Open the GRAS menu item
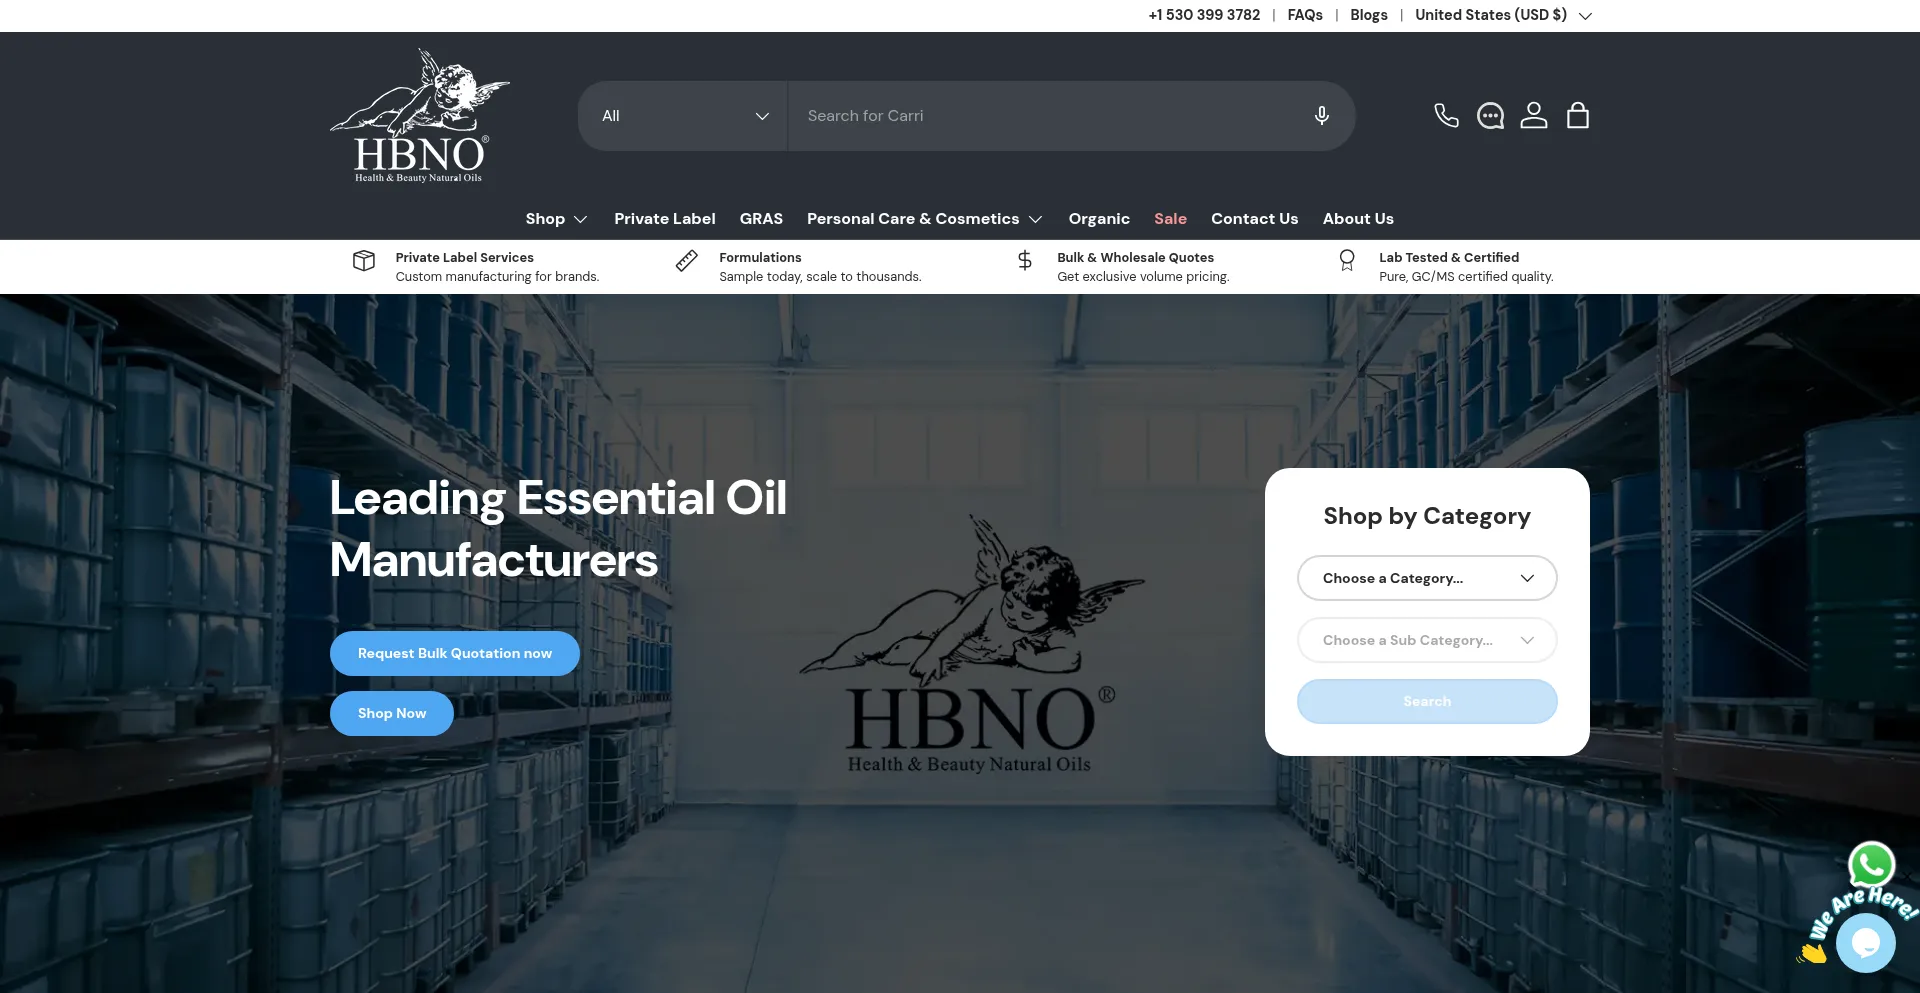 (761, 219)
